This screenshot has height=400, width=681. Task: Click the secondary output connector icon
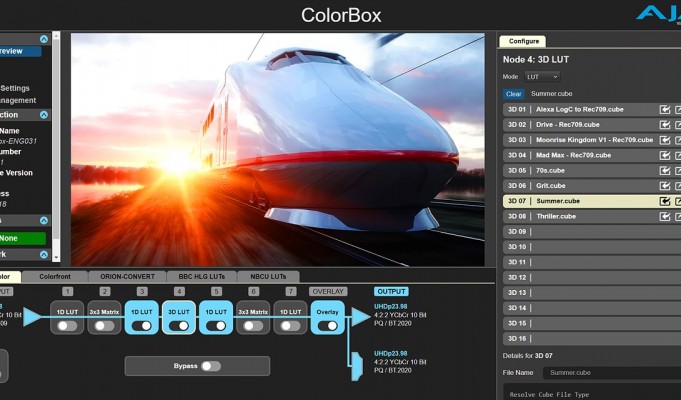point(357,367)
